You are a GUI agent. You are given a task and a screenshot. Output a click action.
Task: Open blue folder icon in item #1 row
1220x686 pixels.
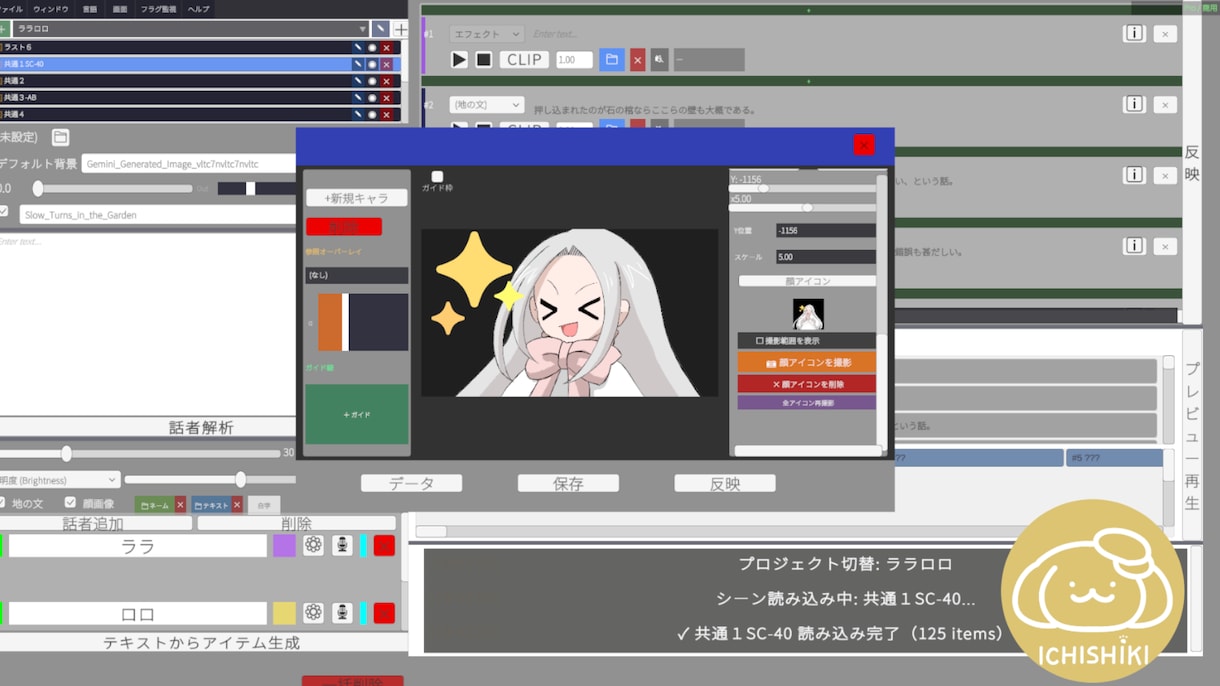[612, 60]
